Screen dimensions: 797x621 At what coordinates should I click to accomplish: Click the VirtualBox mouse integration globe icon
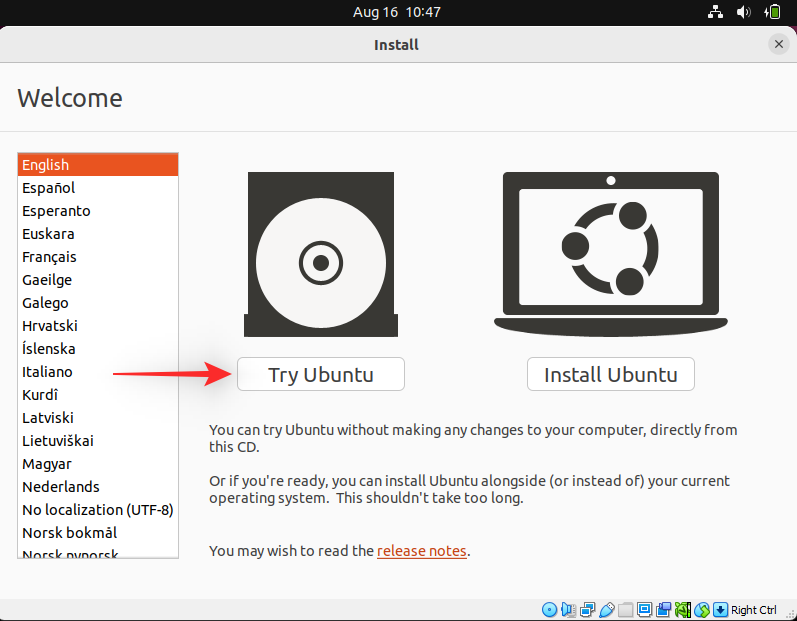(701, 609)
